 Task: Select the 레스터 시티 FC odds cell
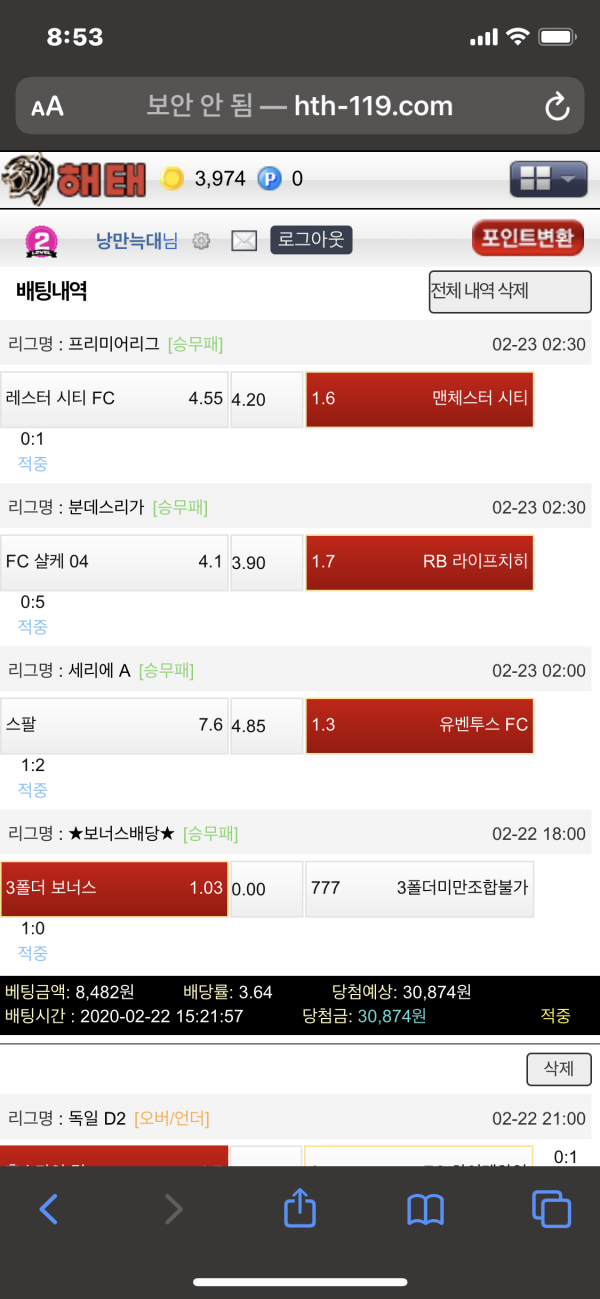[x=114, y=399]
